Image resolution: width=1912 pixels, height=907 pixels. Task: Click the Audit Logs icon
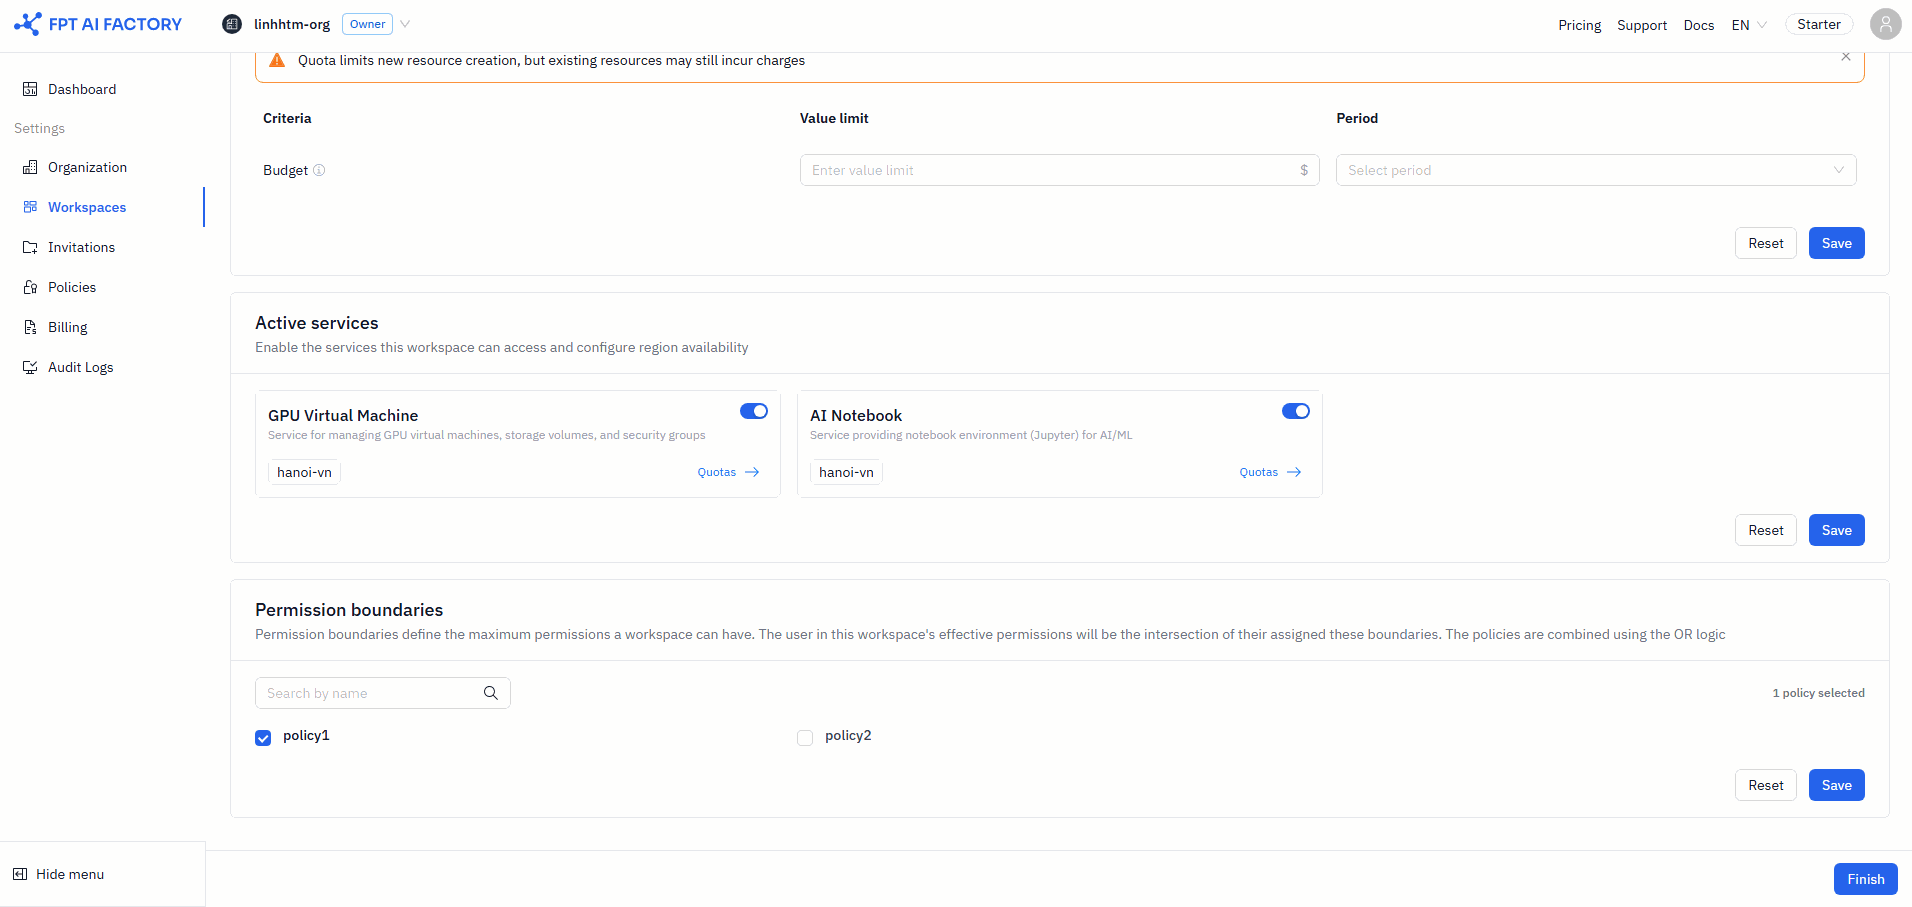point(30,367)
